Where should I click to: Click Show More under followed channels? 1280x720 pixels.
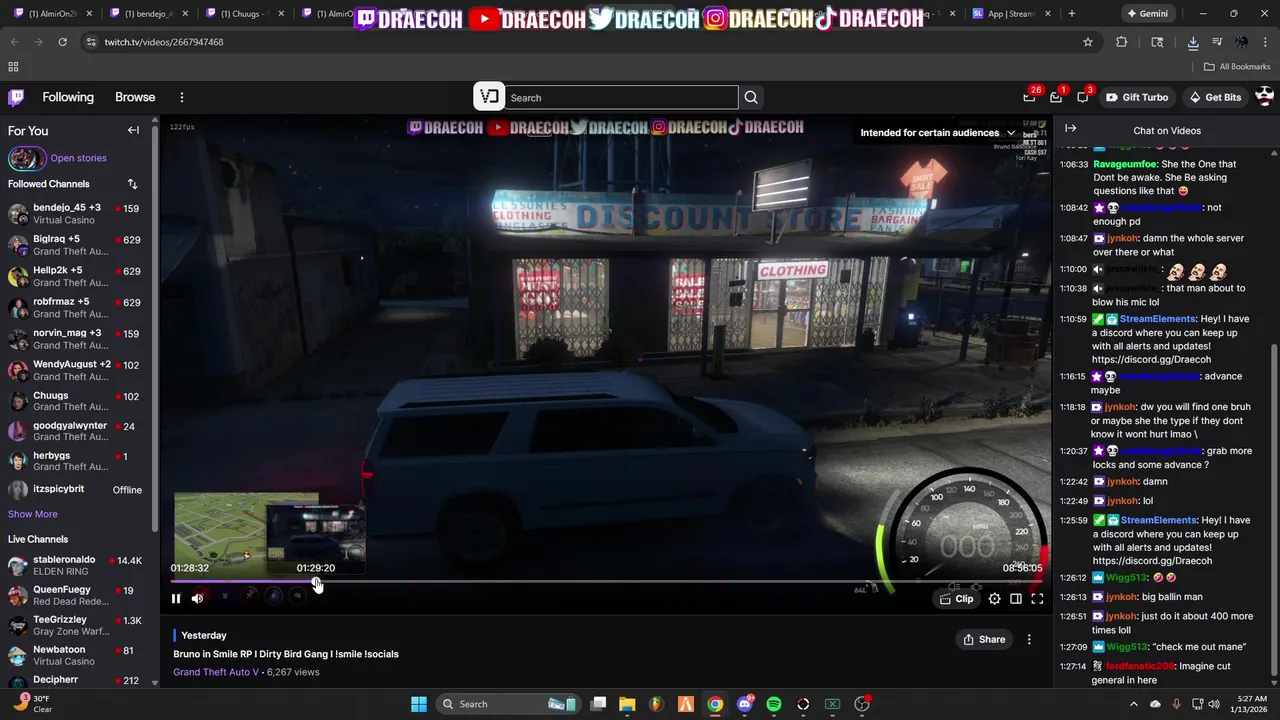(x=33, y=514)
